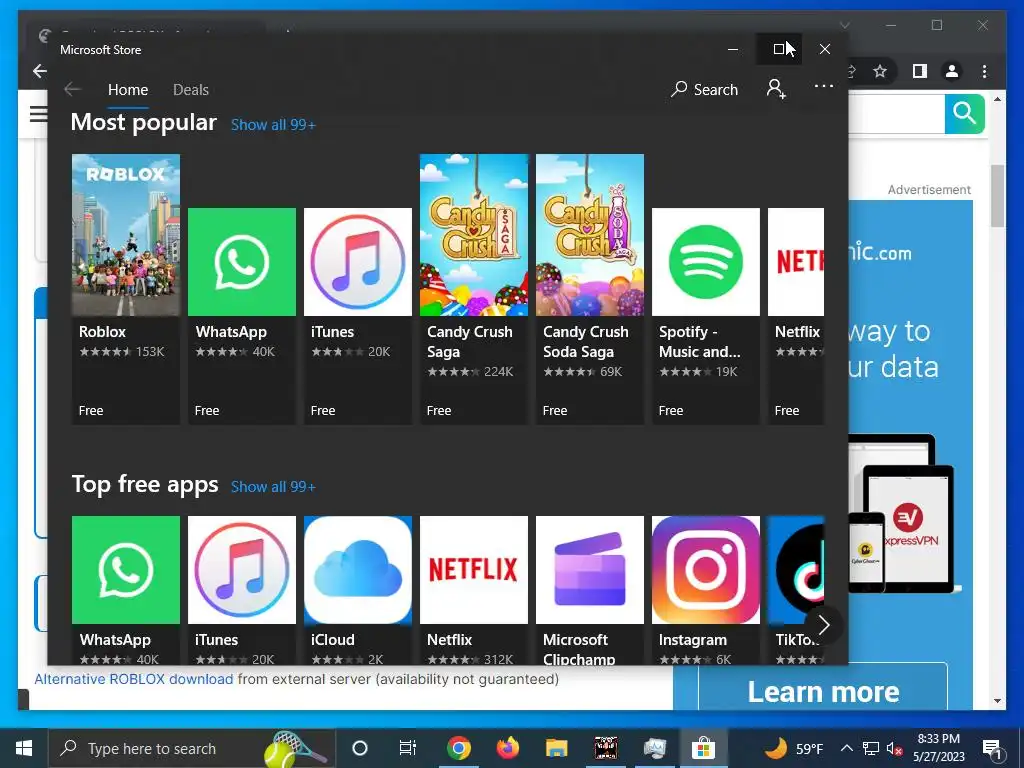Image resolution: width=1024 pixels, height=768 pixels.
Task: Toggle the Chrome side panel icon
Action: 920,71
